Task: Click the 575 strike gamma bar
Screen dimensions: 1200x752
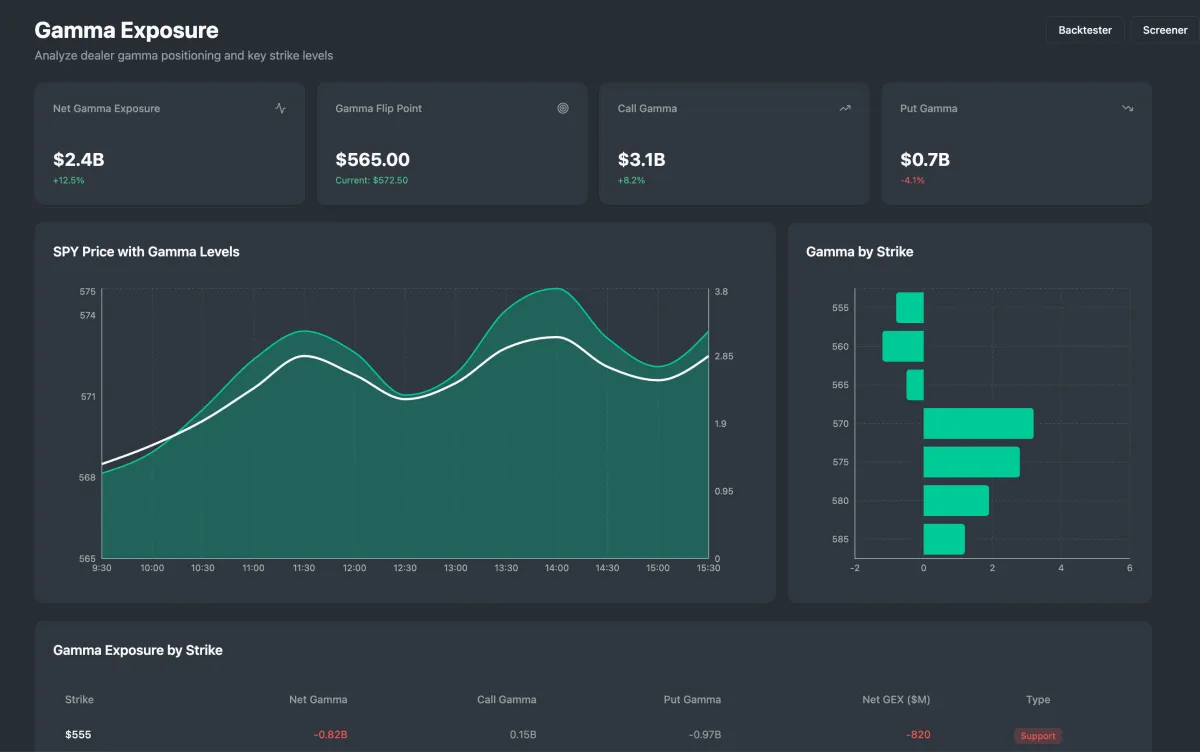Action: pos(971,462)
